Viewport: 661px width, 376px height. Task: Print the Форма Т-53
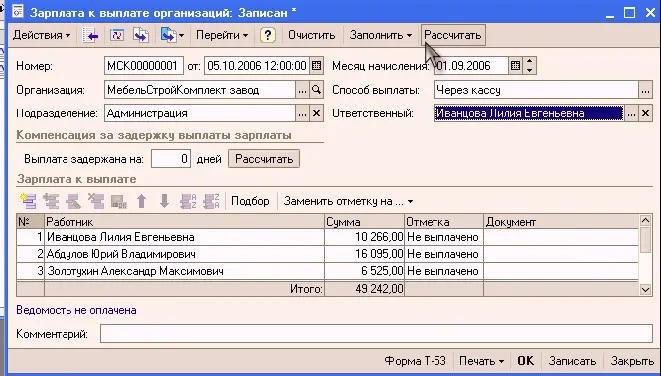[415, 361]
